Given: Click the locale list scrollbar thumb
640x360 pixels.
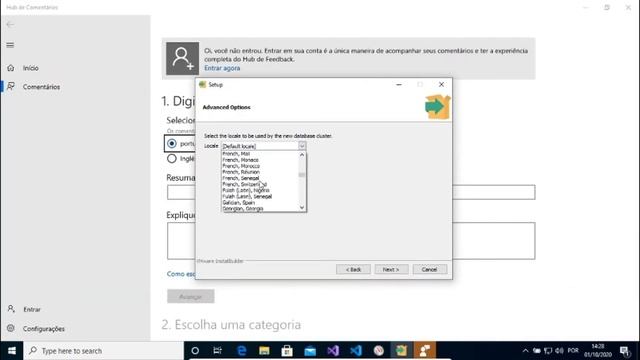Looking at the screenshot, I should click(x=302, y=175).
